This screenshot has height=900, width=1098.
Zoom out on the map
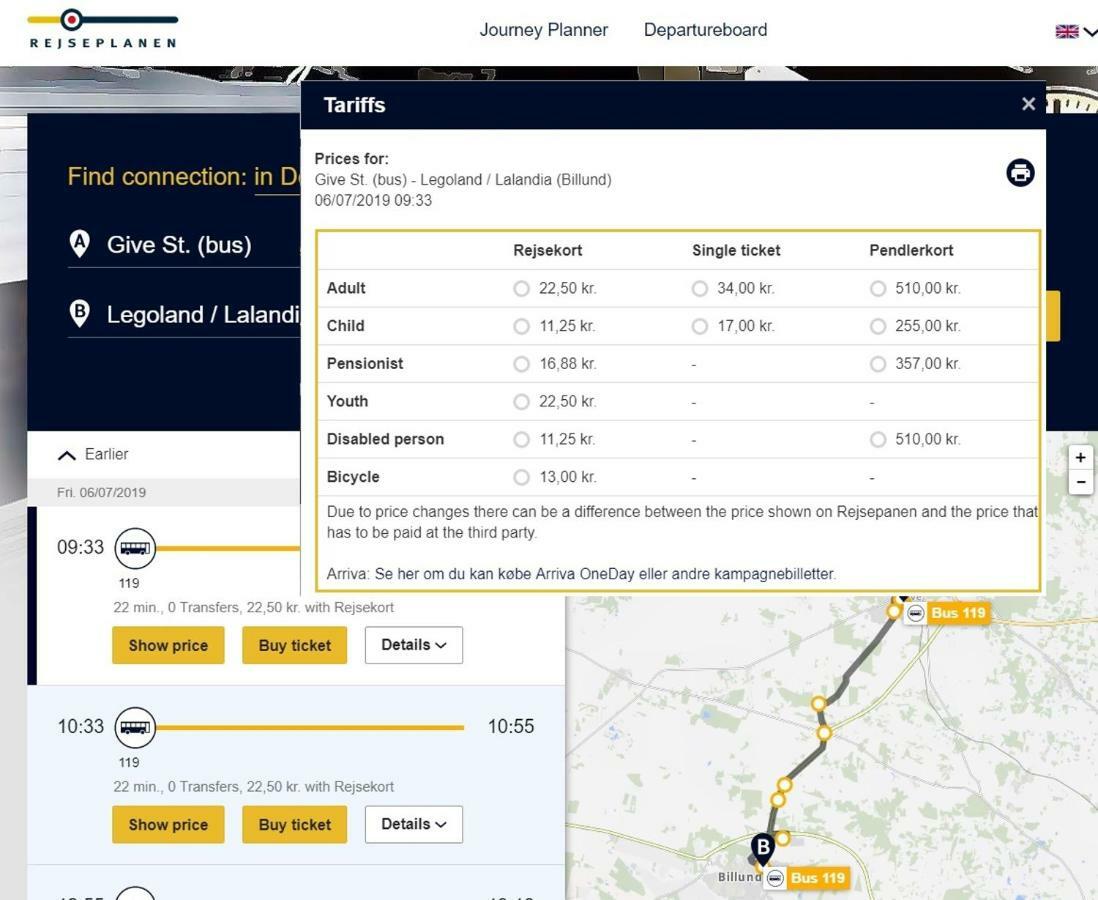click(x=1080, y=483)
